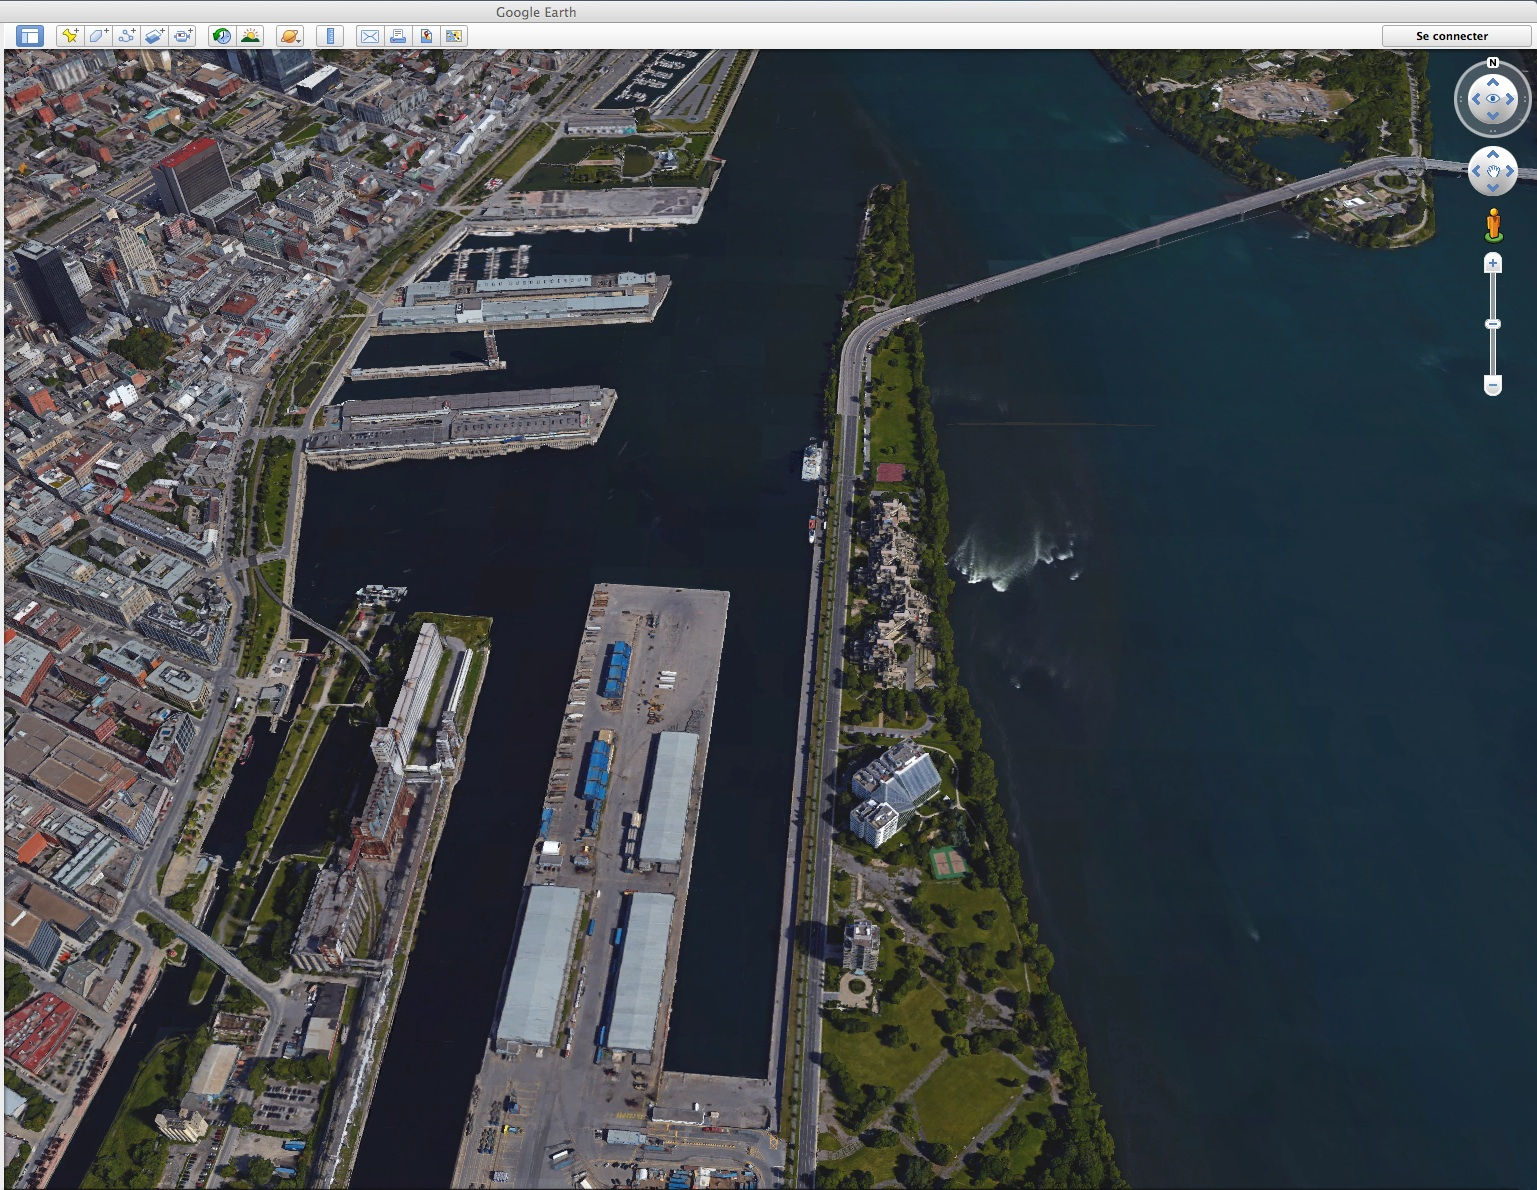View in Google Maps icon
Image resolution: width=1537 pixels, height=1190 pixels.
454,36
